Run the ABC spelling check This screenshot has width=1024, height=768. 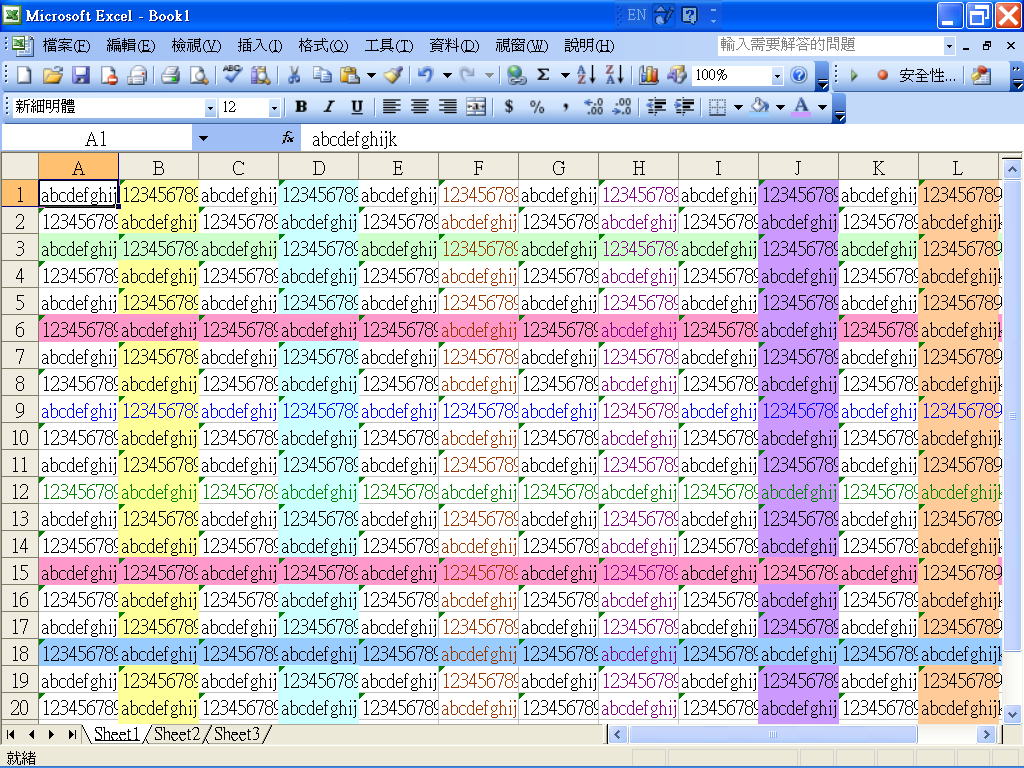232,76
